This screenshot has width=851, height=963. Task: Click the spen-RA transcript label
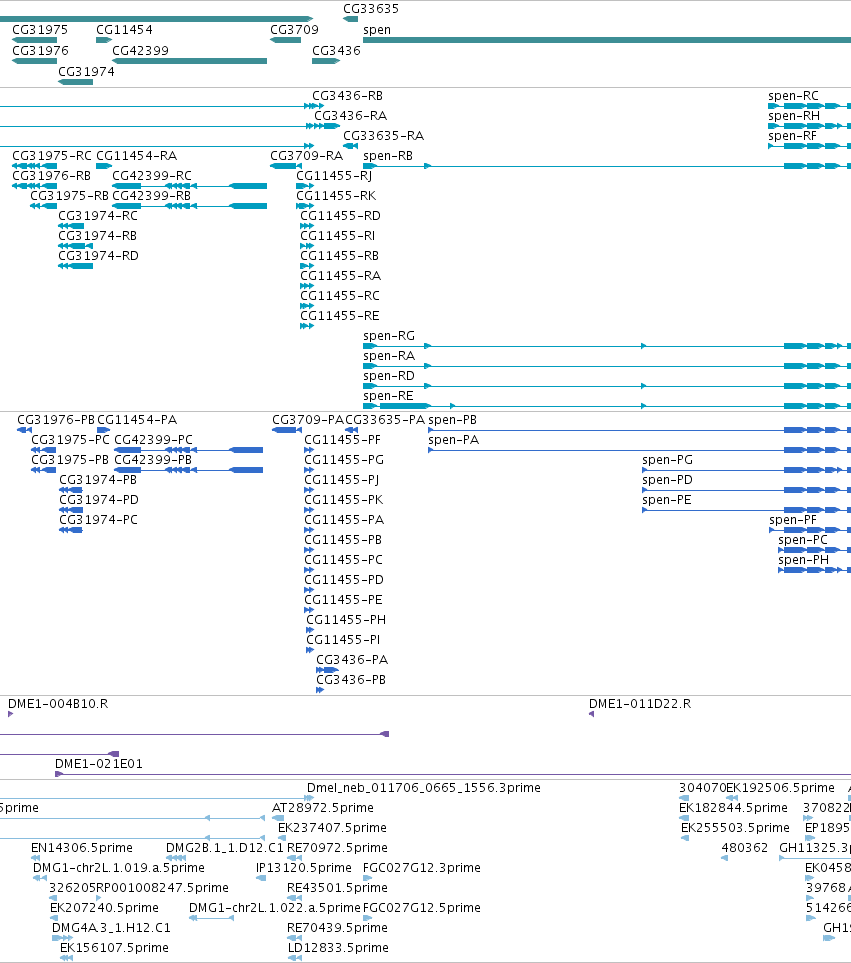pos(389,356)
